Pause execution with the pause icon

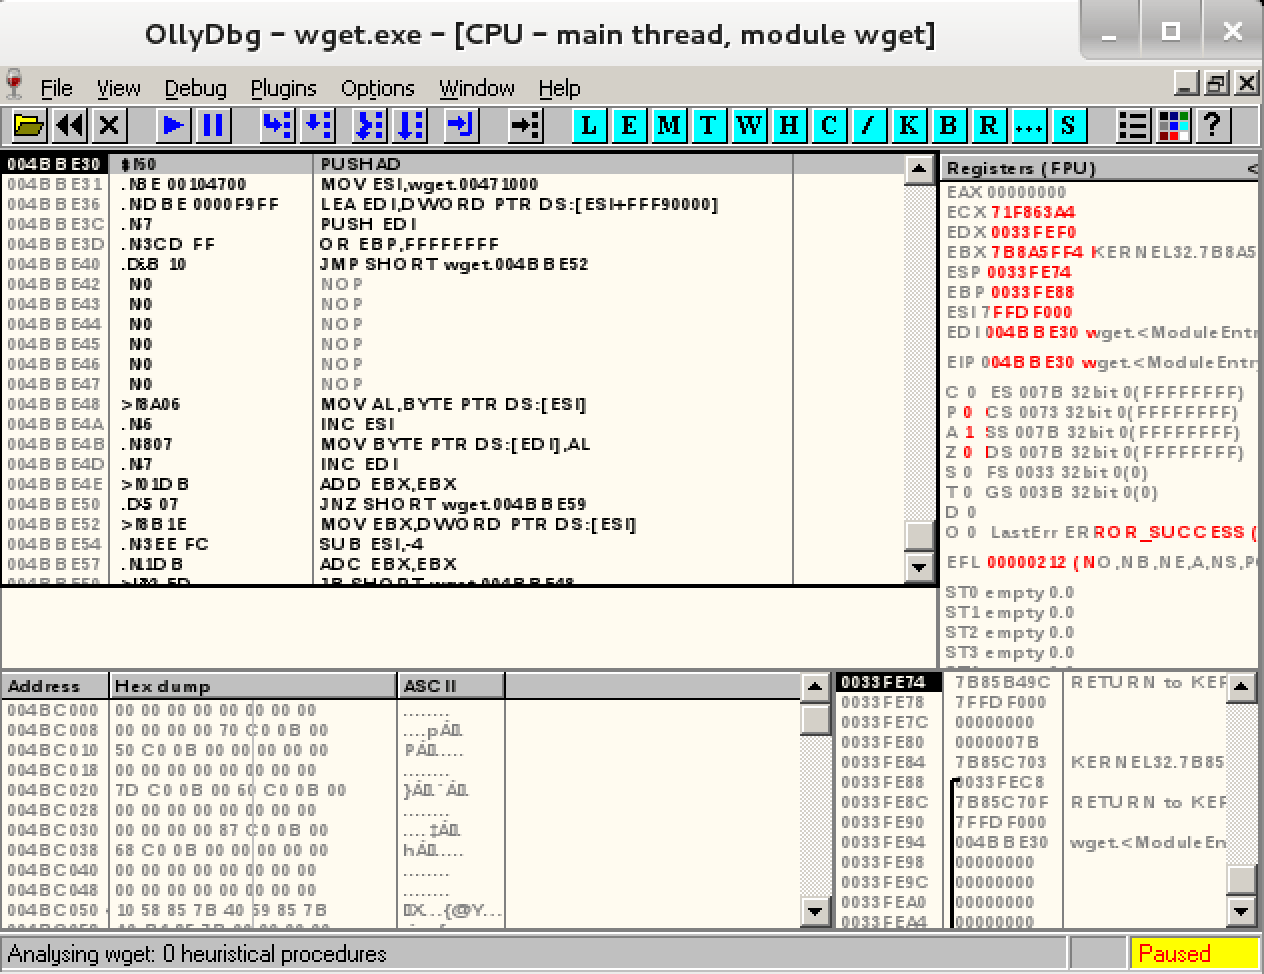coord(212,125)
